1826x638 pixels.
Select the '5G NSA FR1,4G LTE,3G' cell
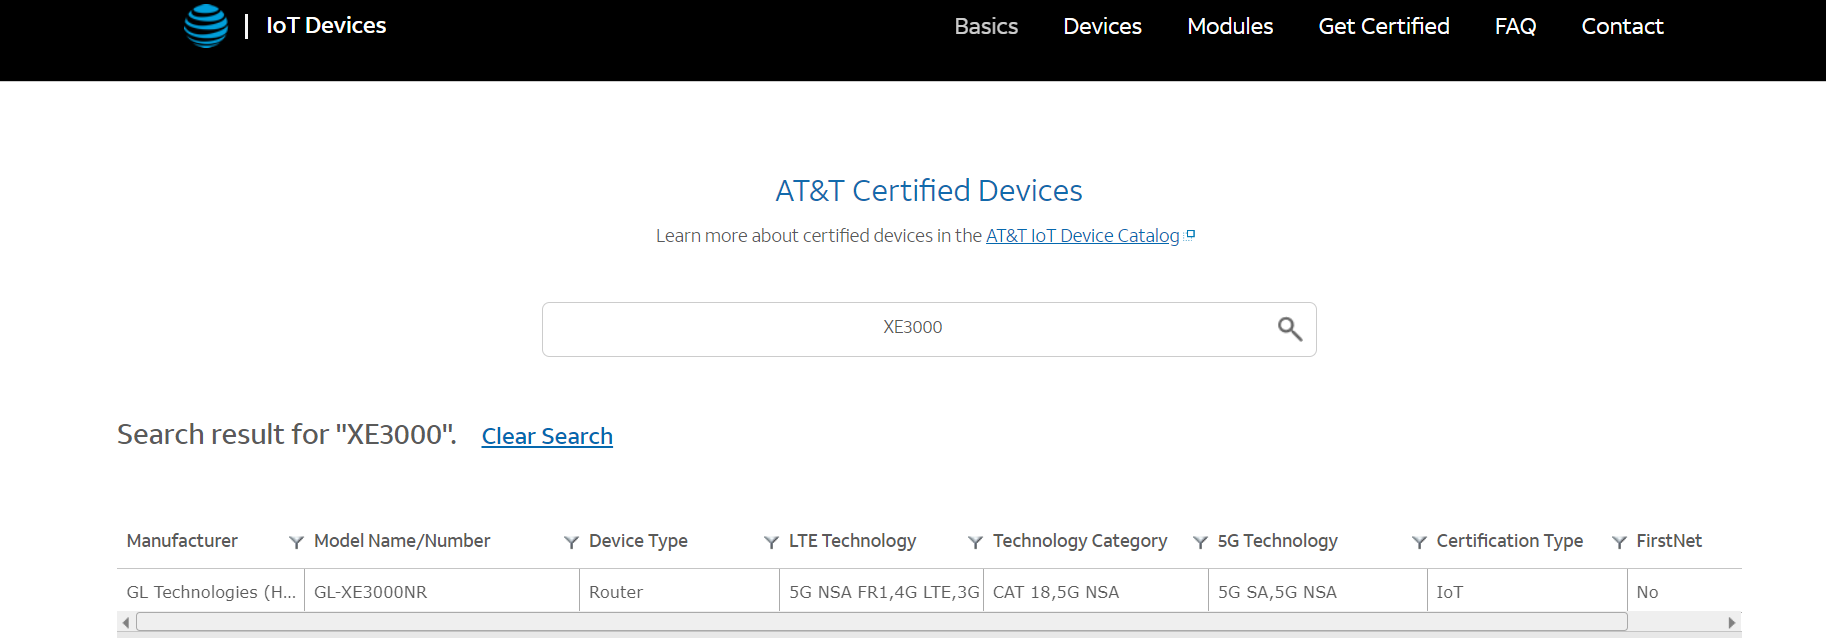click(882, 591)
